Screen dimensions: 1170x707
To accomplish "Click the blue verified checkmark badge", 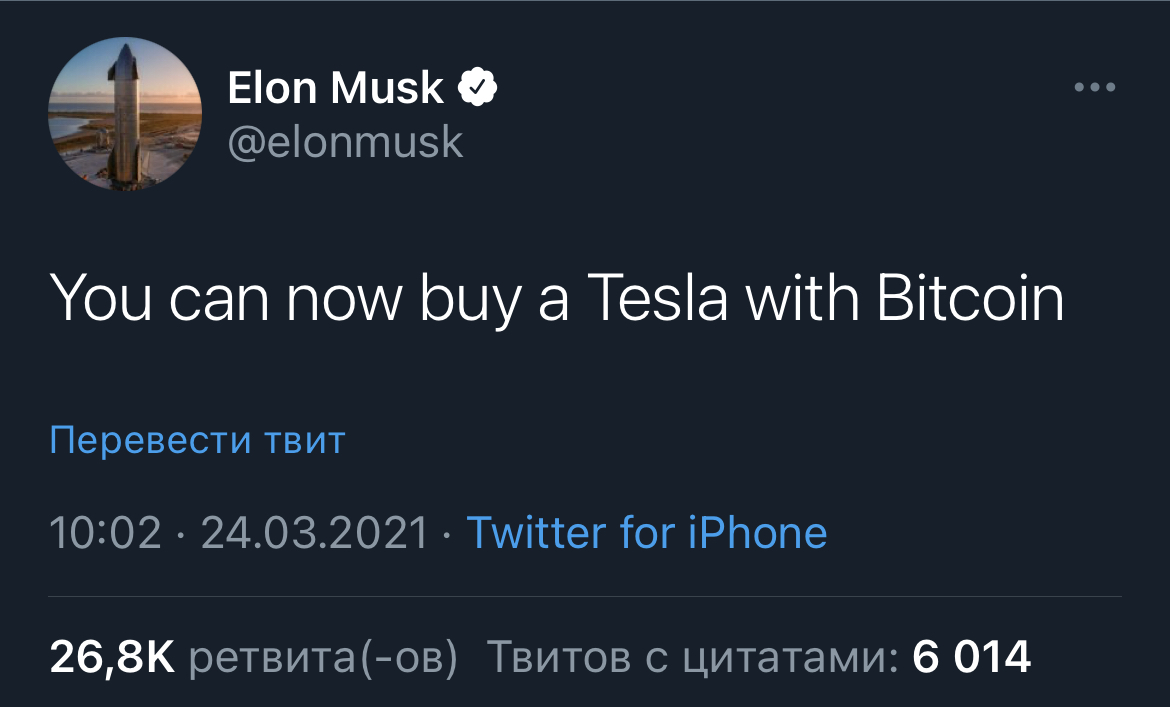I will [x=478, y=89].
